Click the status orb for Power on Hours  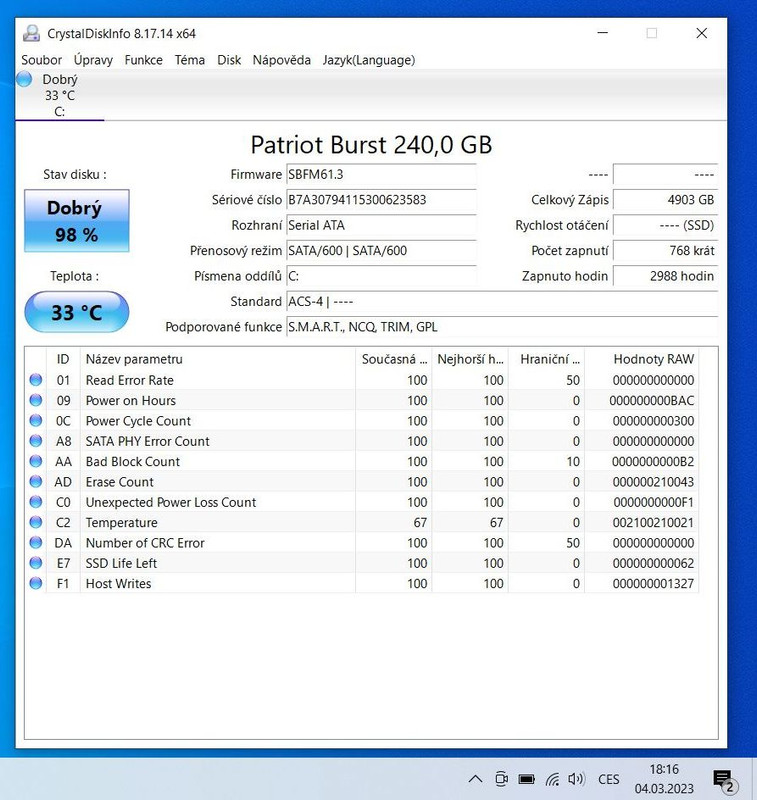[36, 400]
